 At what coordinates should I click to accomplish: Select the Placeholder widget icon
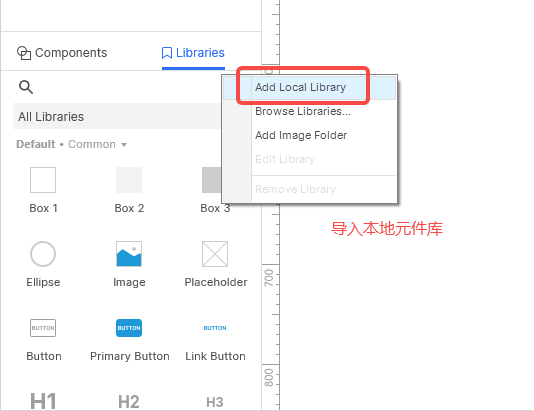[215, 254]
